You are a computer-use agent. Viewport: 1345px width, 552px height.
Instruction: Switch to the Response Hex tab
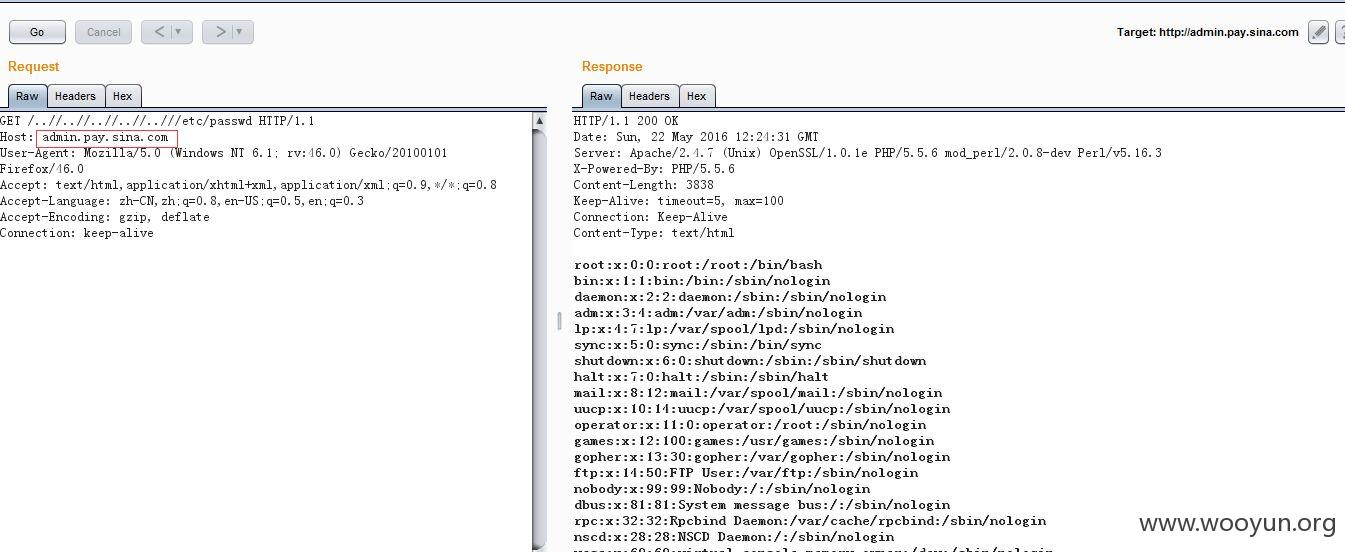696,96
